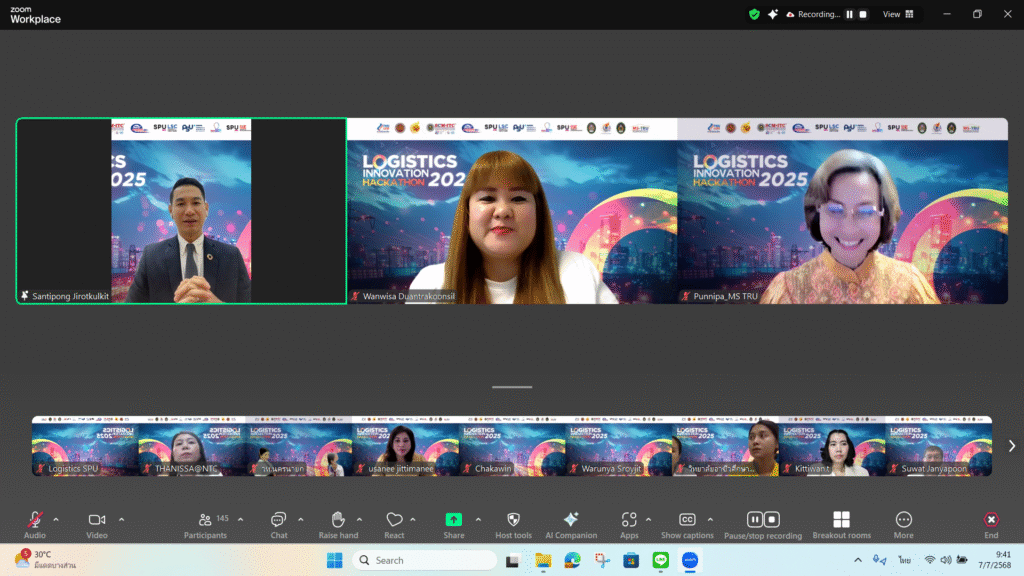Open the clock showing 9:41
The width and height of the screenshot is (1024, 576).
point(995,560)
